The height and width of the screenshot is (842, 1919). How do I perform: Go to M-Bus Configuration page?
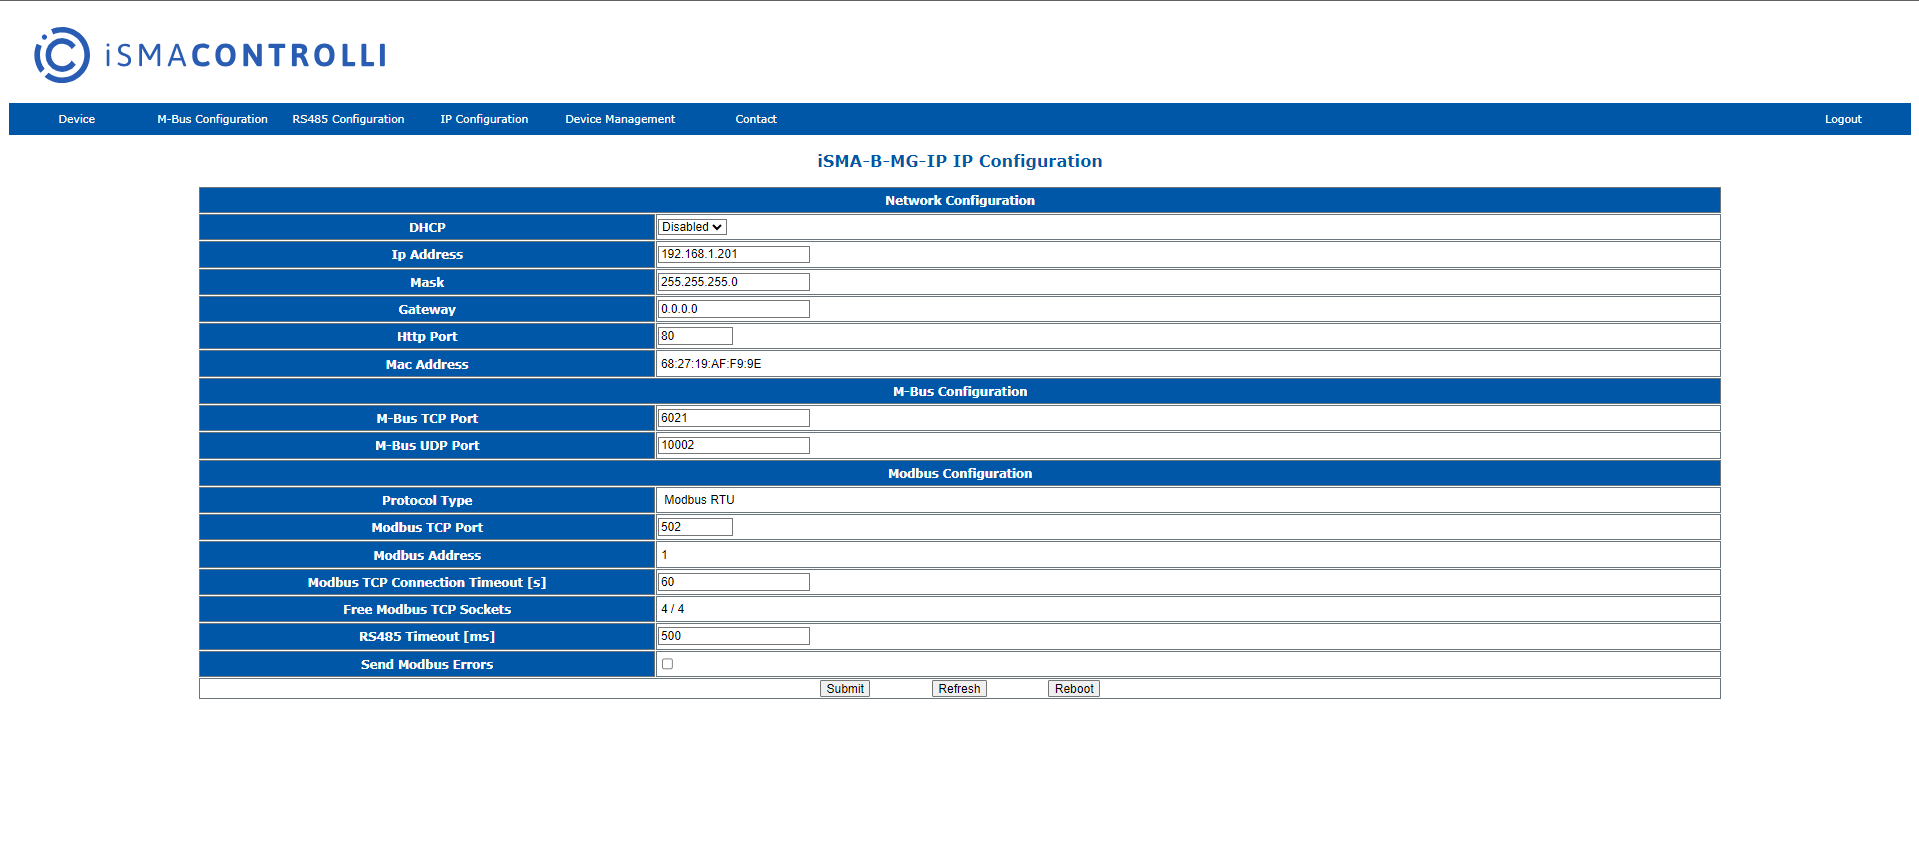(x=212, y=119)
